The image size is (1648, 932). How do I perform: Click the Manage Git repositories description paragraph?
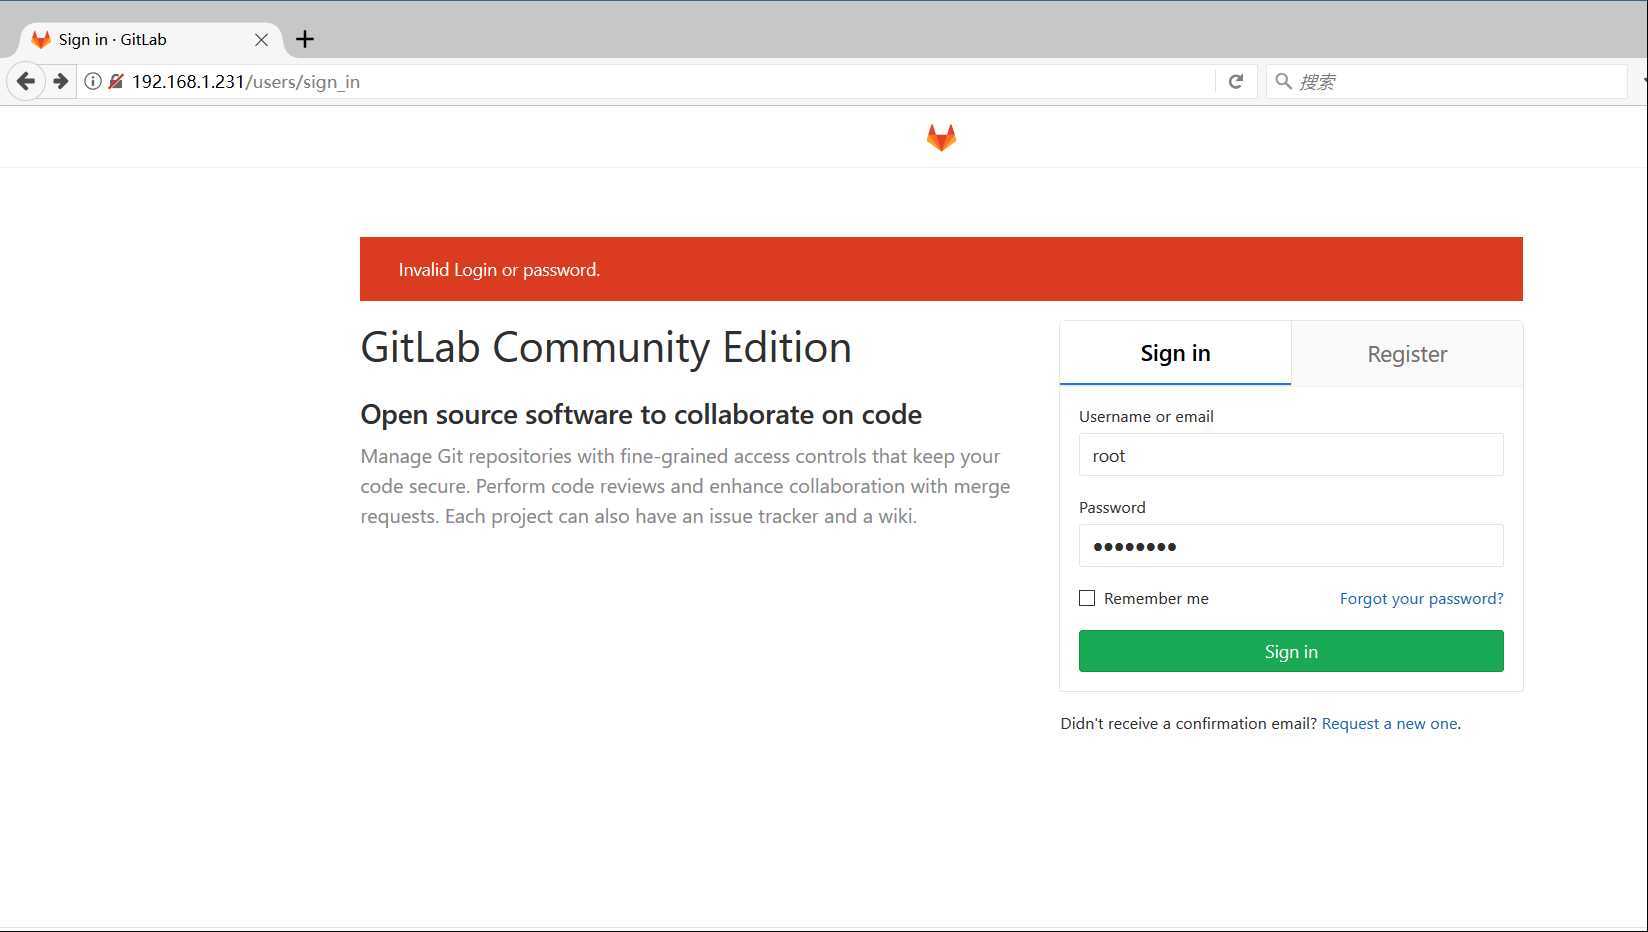[685, 486]
